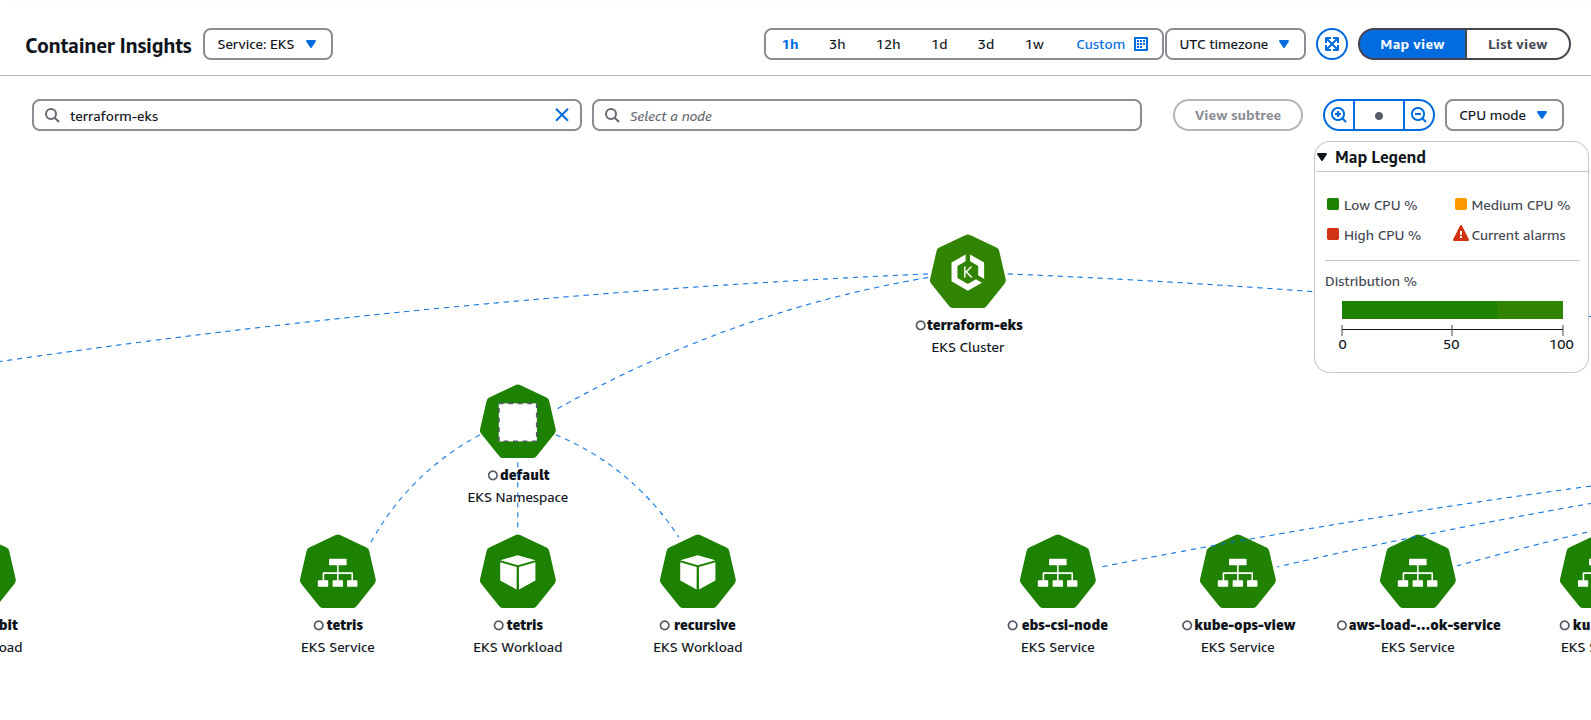Select the recursive EKS Workload node icon

698,572
